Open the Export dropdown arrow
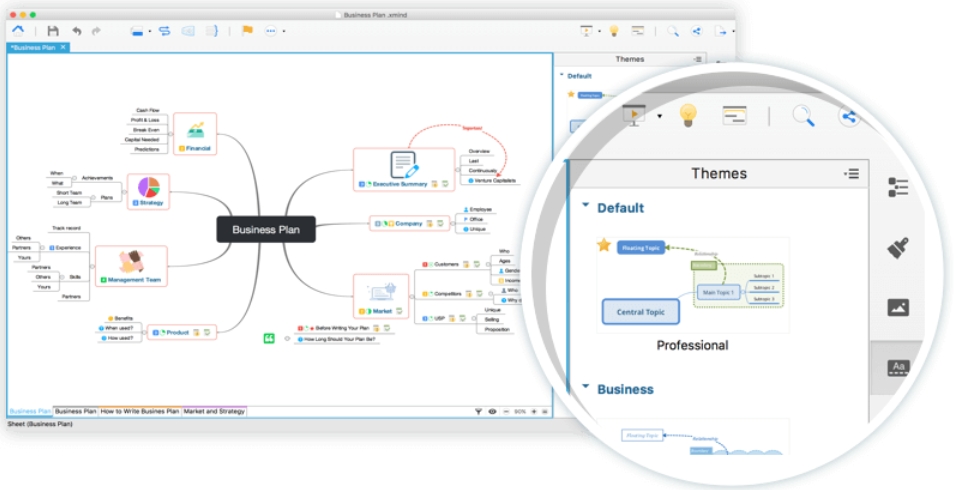 pyautogui.click(x=734, y=31)
